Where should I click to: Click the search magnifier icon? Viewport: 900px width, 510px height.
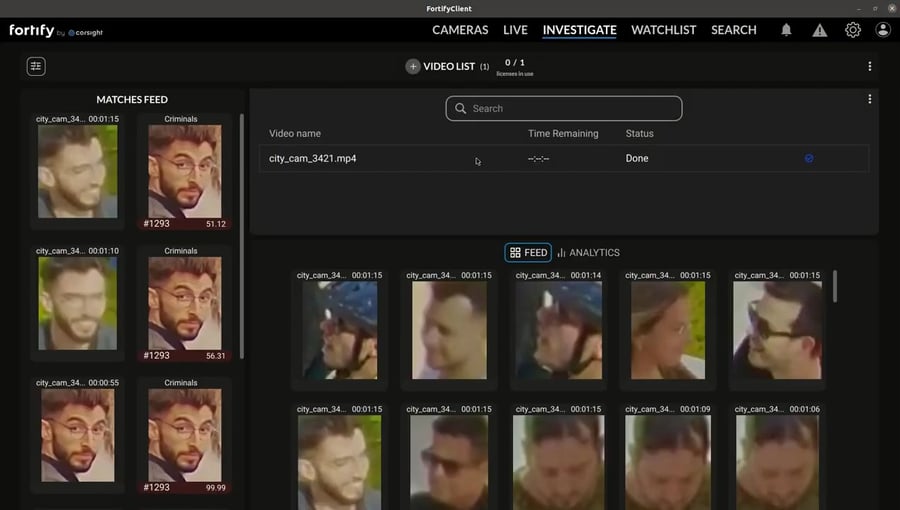[x=461, y=108]
